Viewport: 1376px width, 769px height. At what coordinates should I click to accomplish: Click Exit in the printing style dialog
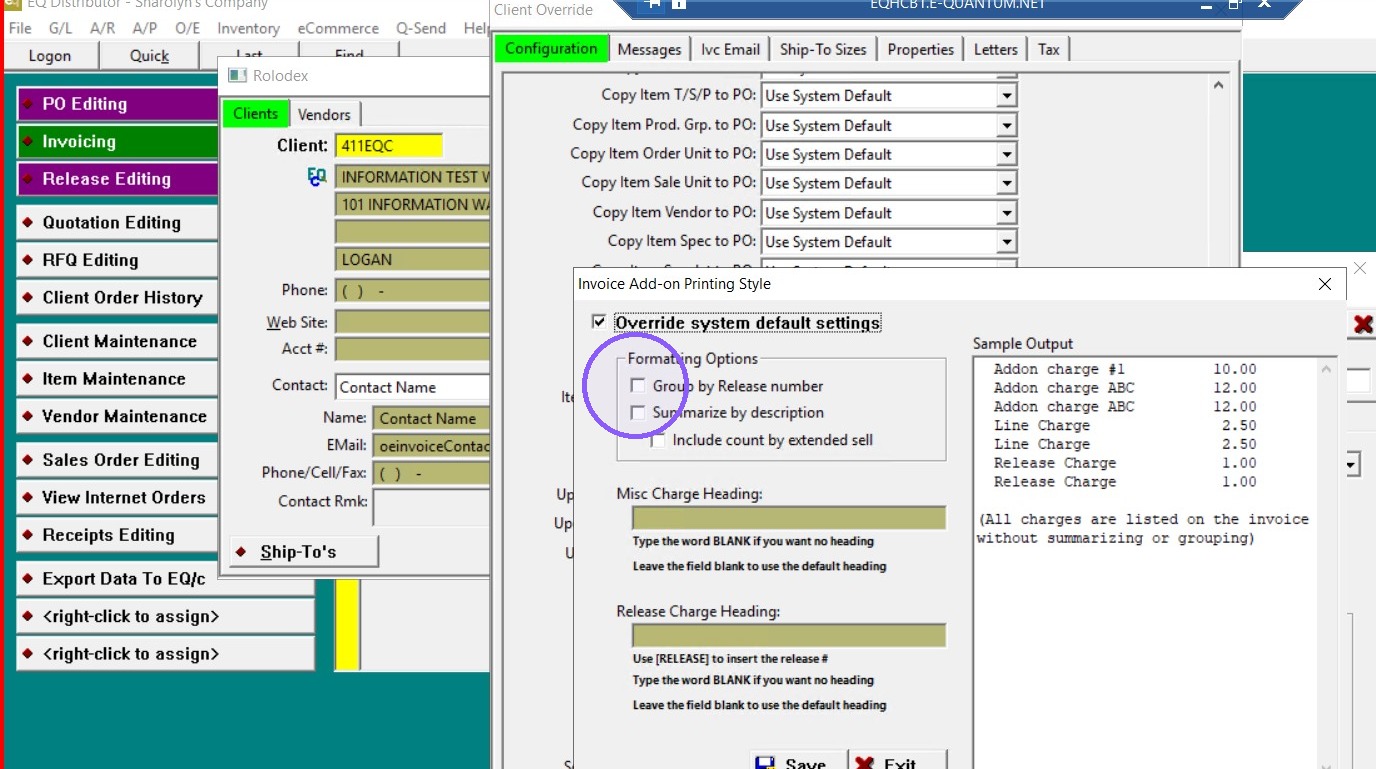pos(897,759)
